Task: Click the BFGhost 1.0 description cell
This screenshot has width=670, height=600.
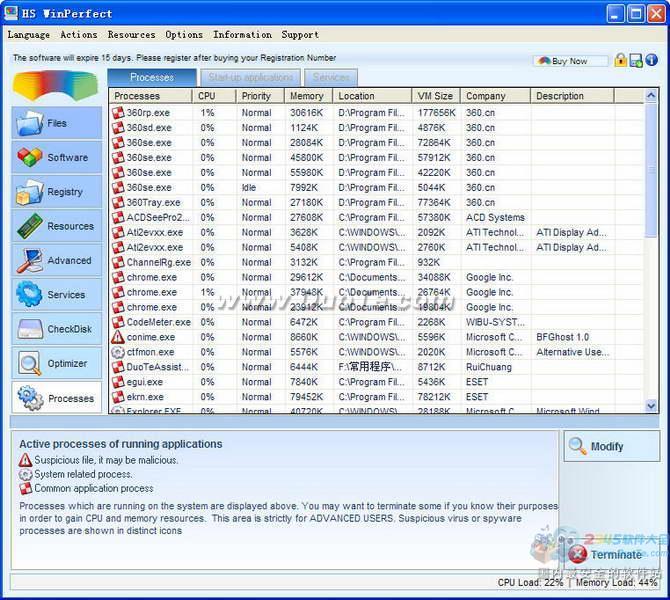Action: click(x=562, y=337)
